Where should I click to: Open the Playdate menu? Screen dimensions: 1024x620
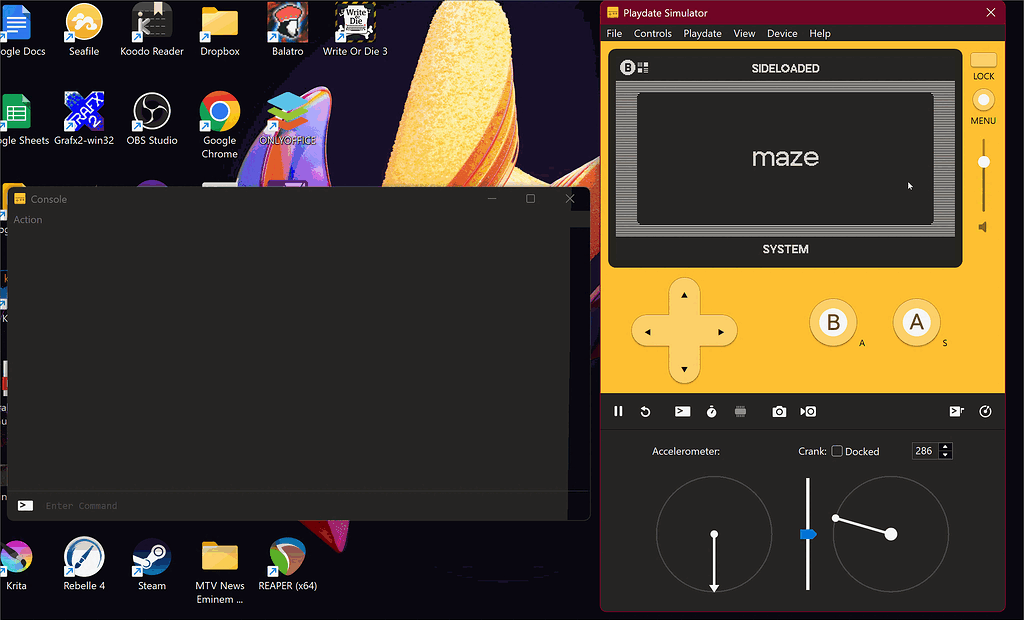coord(702,33)
